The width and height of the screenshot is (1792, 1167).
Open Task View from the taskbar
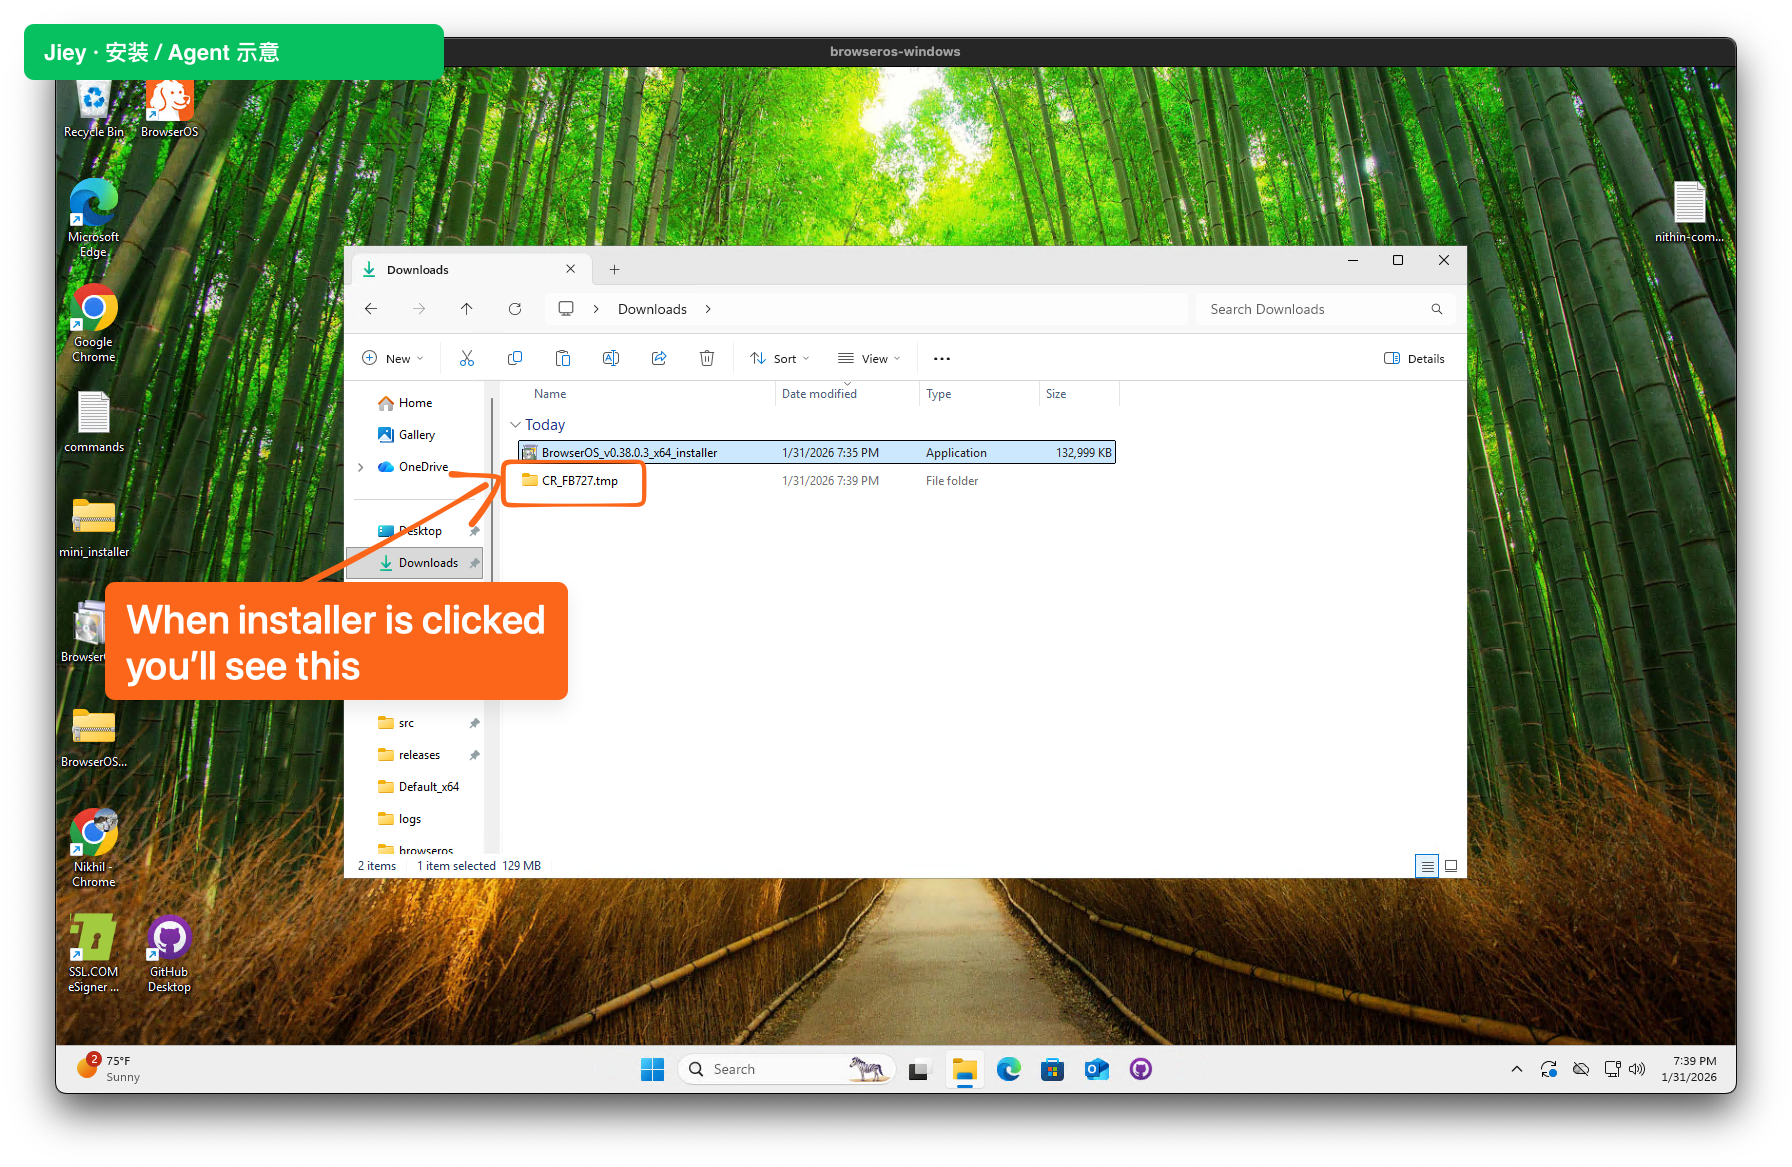click(919, 1069)
